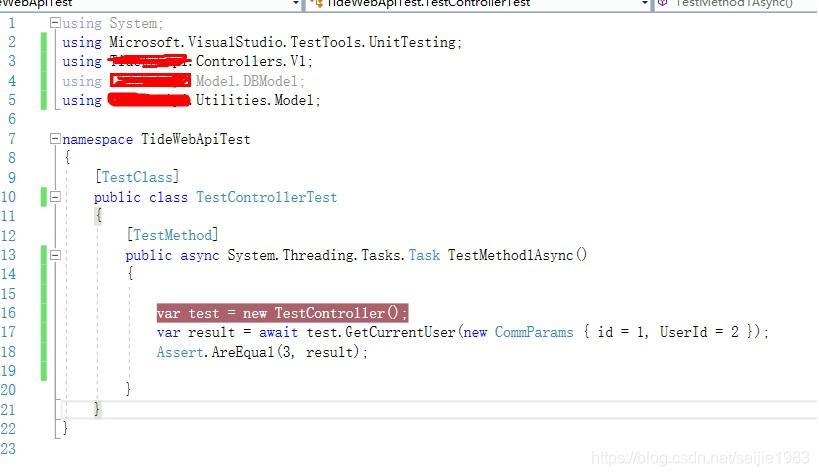Image resolution: width=819 pixels, height=476 pixels.
Task: Click the Task return type on line 13
Action: (424, 255)
